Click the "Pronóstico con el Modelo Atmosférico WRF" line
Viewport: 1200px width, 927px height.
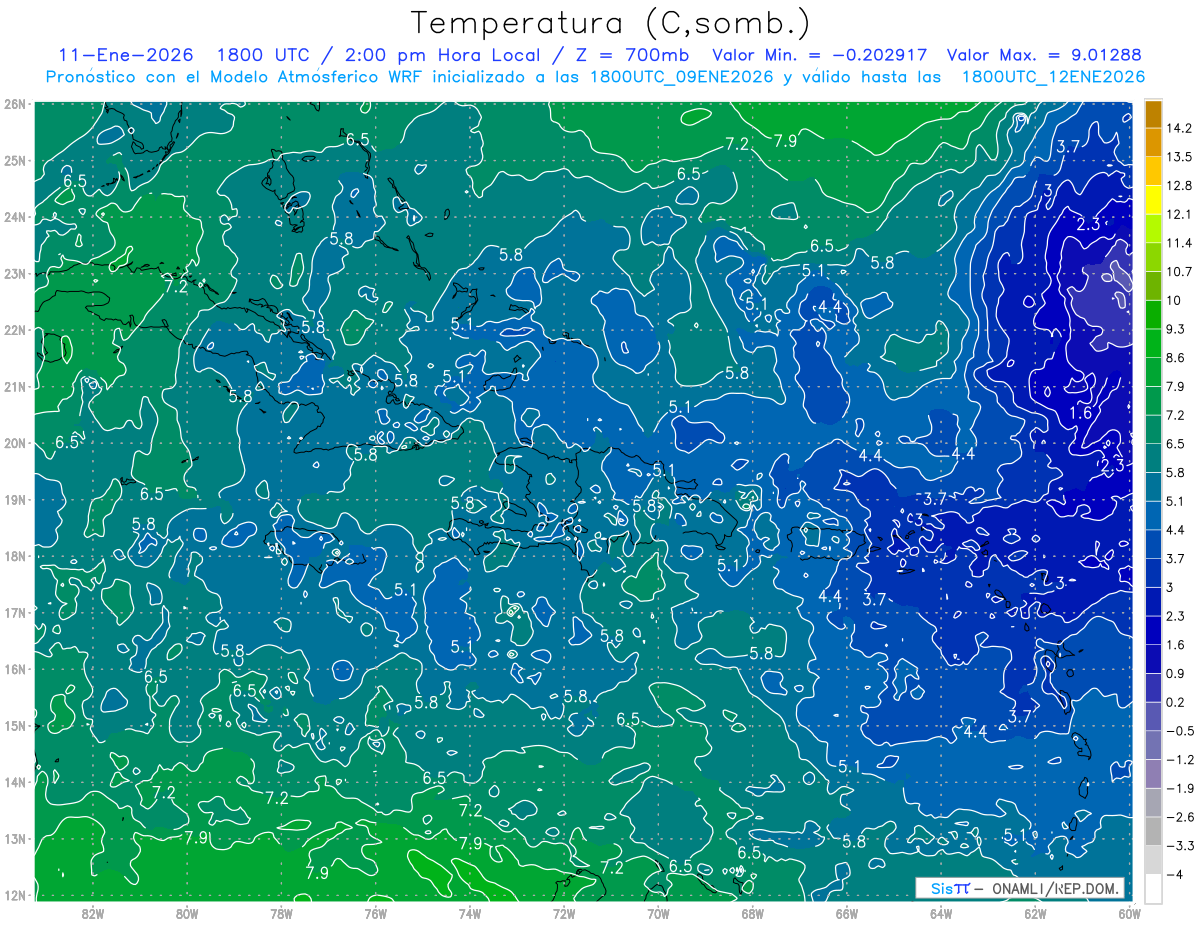(x=595, y=77)
